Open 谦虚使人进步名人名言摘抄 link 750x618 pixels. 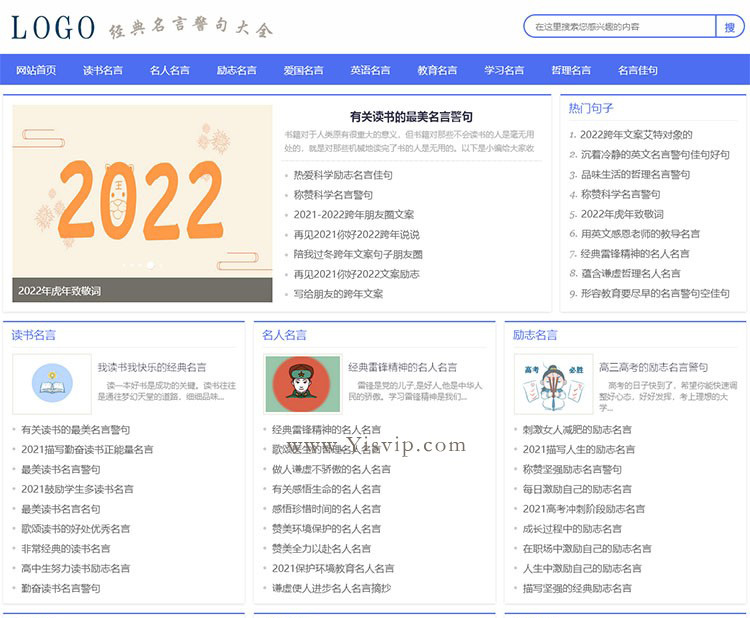pyautogui.click(x=331, y=588)
